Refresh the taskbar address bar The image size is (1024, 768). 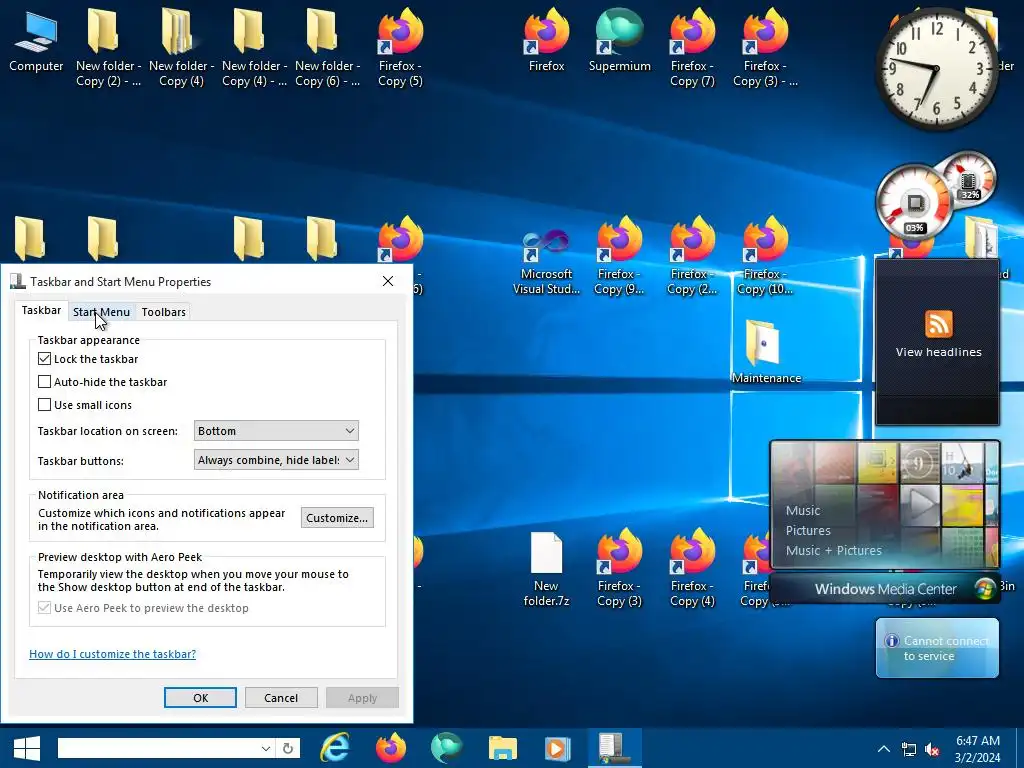[x=288, y=748]
